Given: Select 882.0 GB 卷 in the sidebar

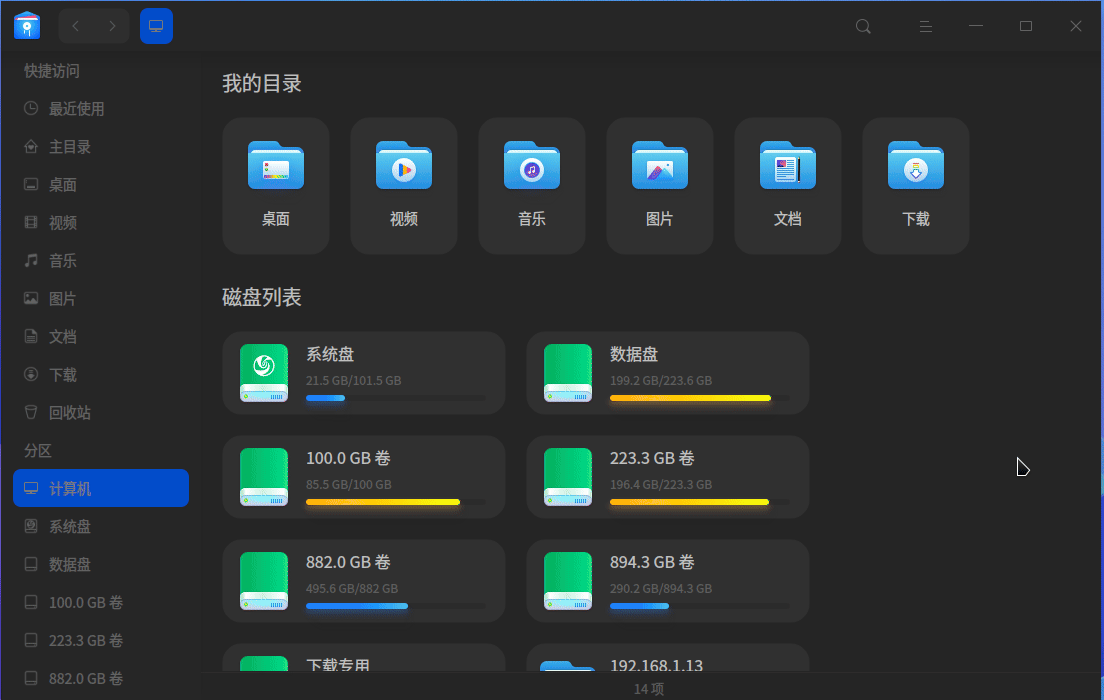Looking at the screenshot, I should point(101,678).
